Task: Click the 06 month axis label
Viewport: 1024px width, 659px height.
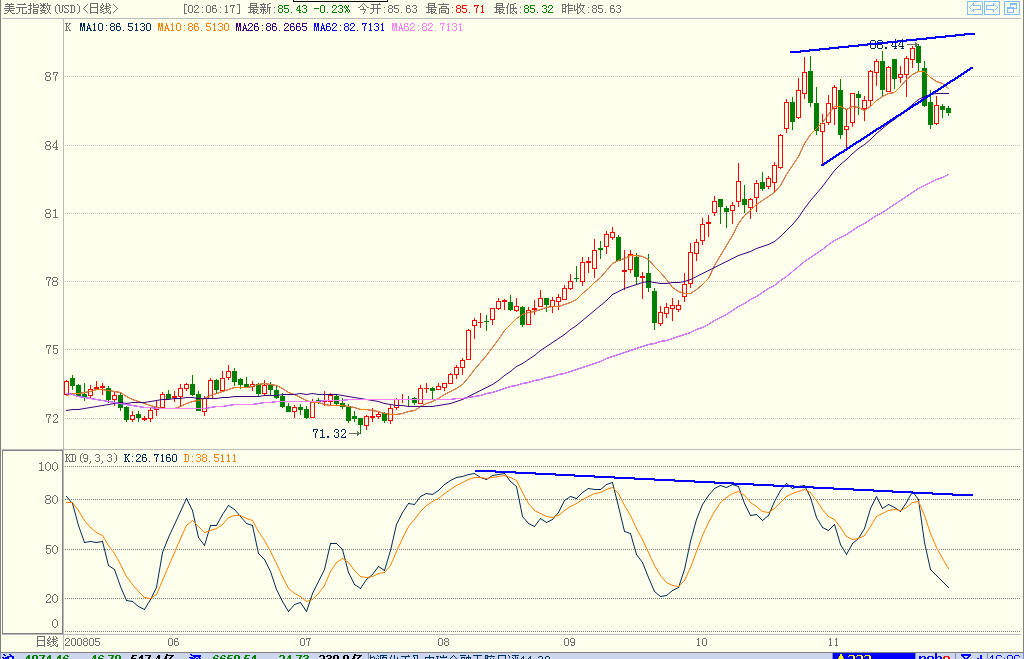Action: point(173,642)
